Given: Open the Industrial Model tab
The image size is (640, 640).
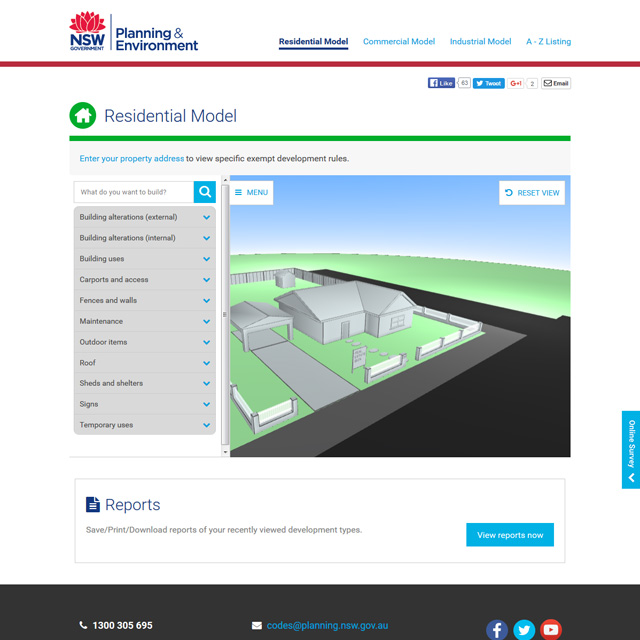Looking at the screenshot, I should (x=480, y=42).
